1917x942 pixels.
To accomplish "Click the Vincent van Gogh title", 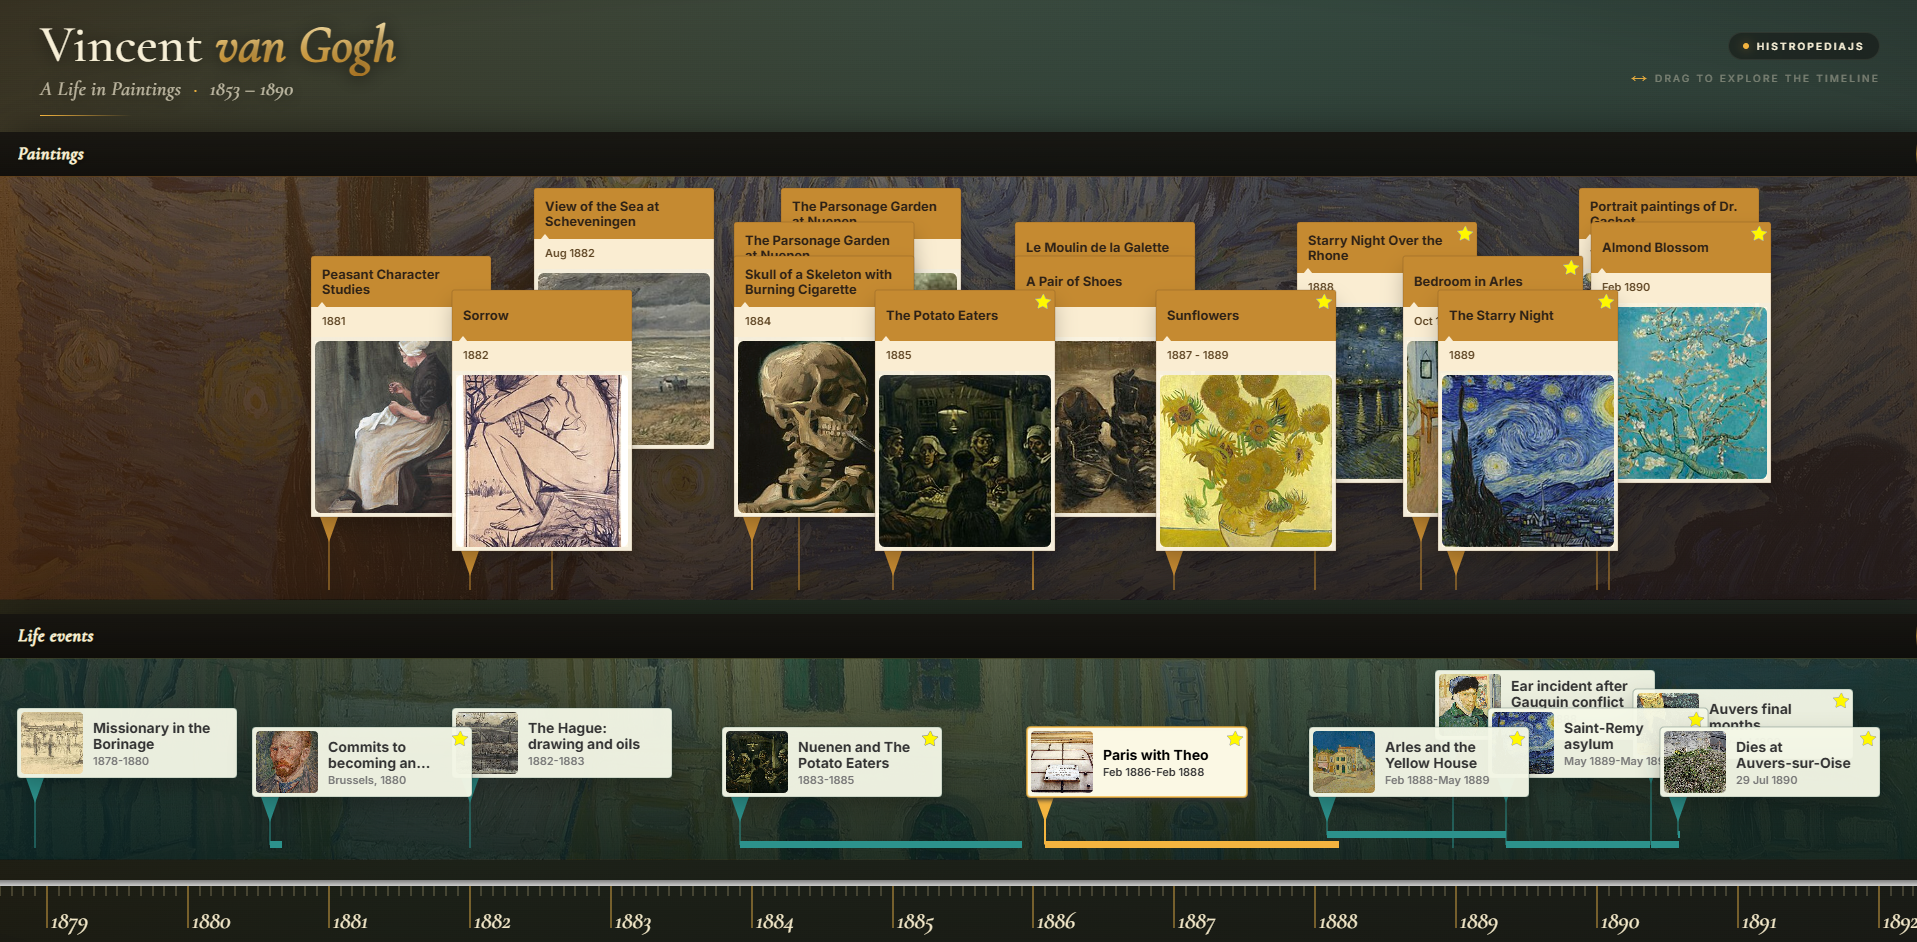I will tap(218, 47).
